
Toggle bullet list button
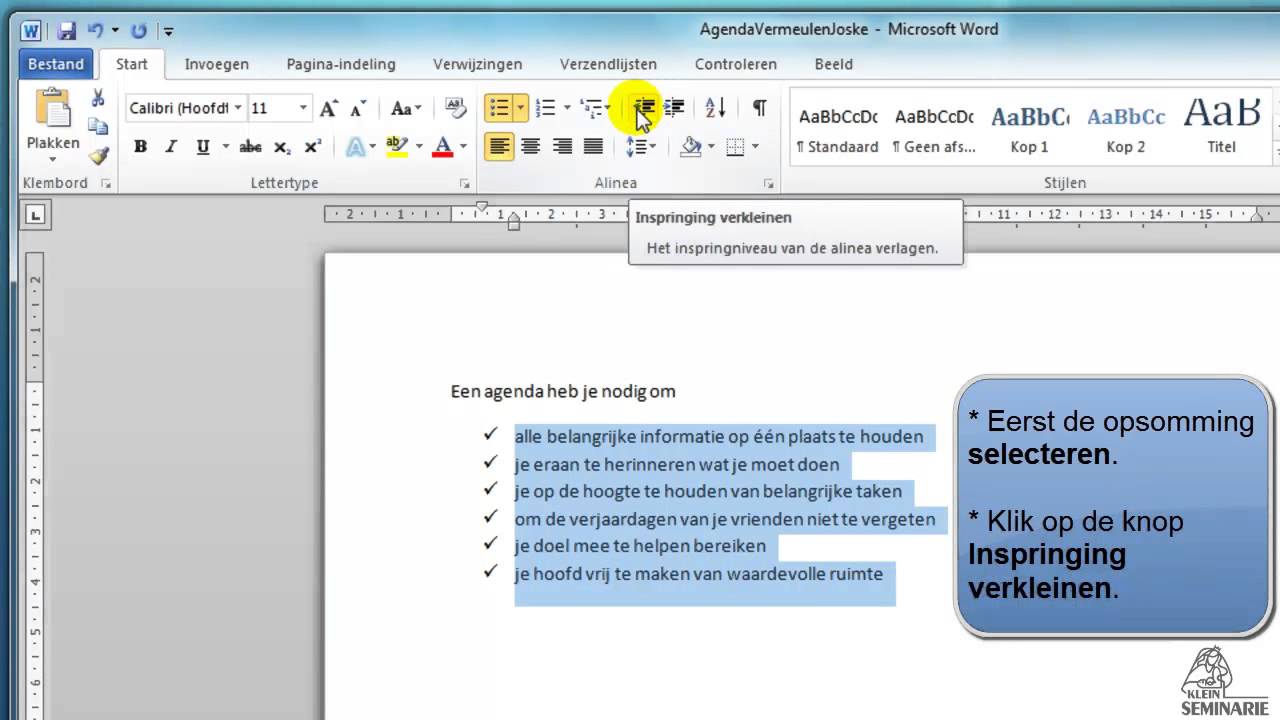tap(499, 108)
